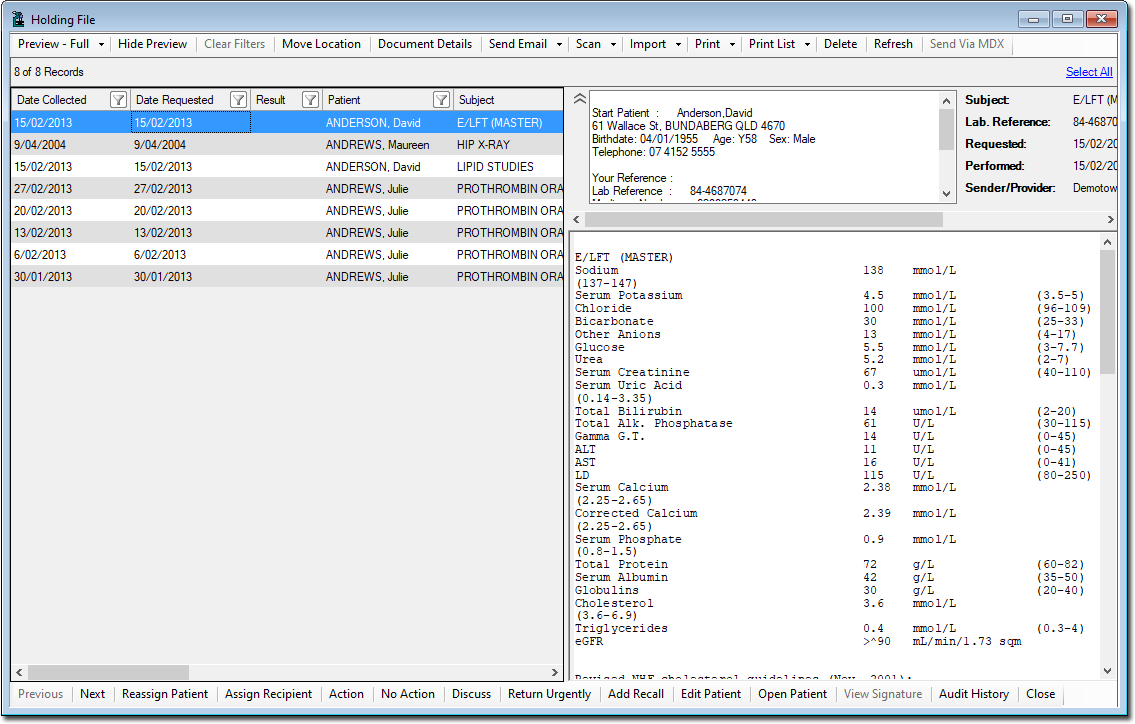This screenshot has height=724, width=1135.
Task: Select the ANDREWS, Maureen HIP X-RAY row
Action: (x=287, y=145)
